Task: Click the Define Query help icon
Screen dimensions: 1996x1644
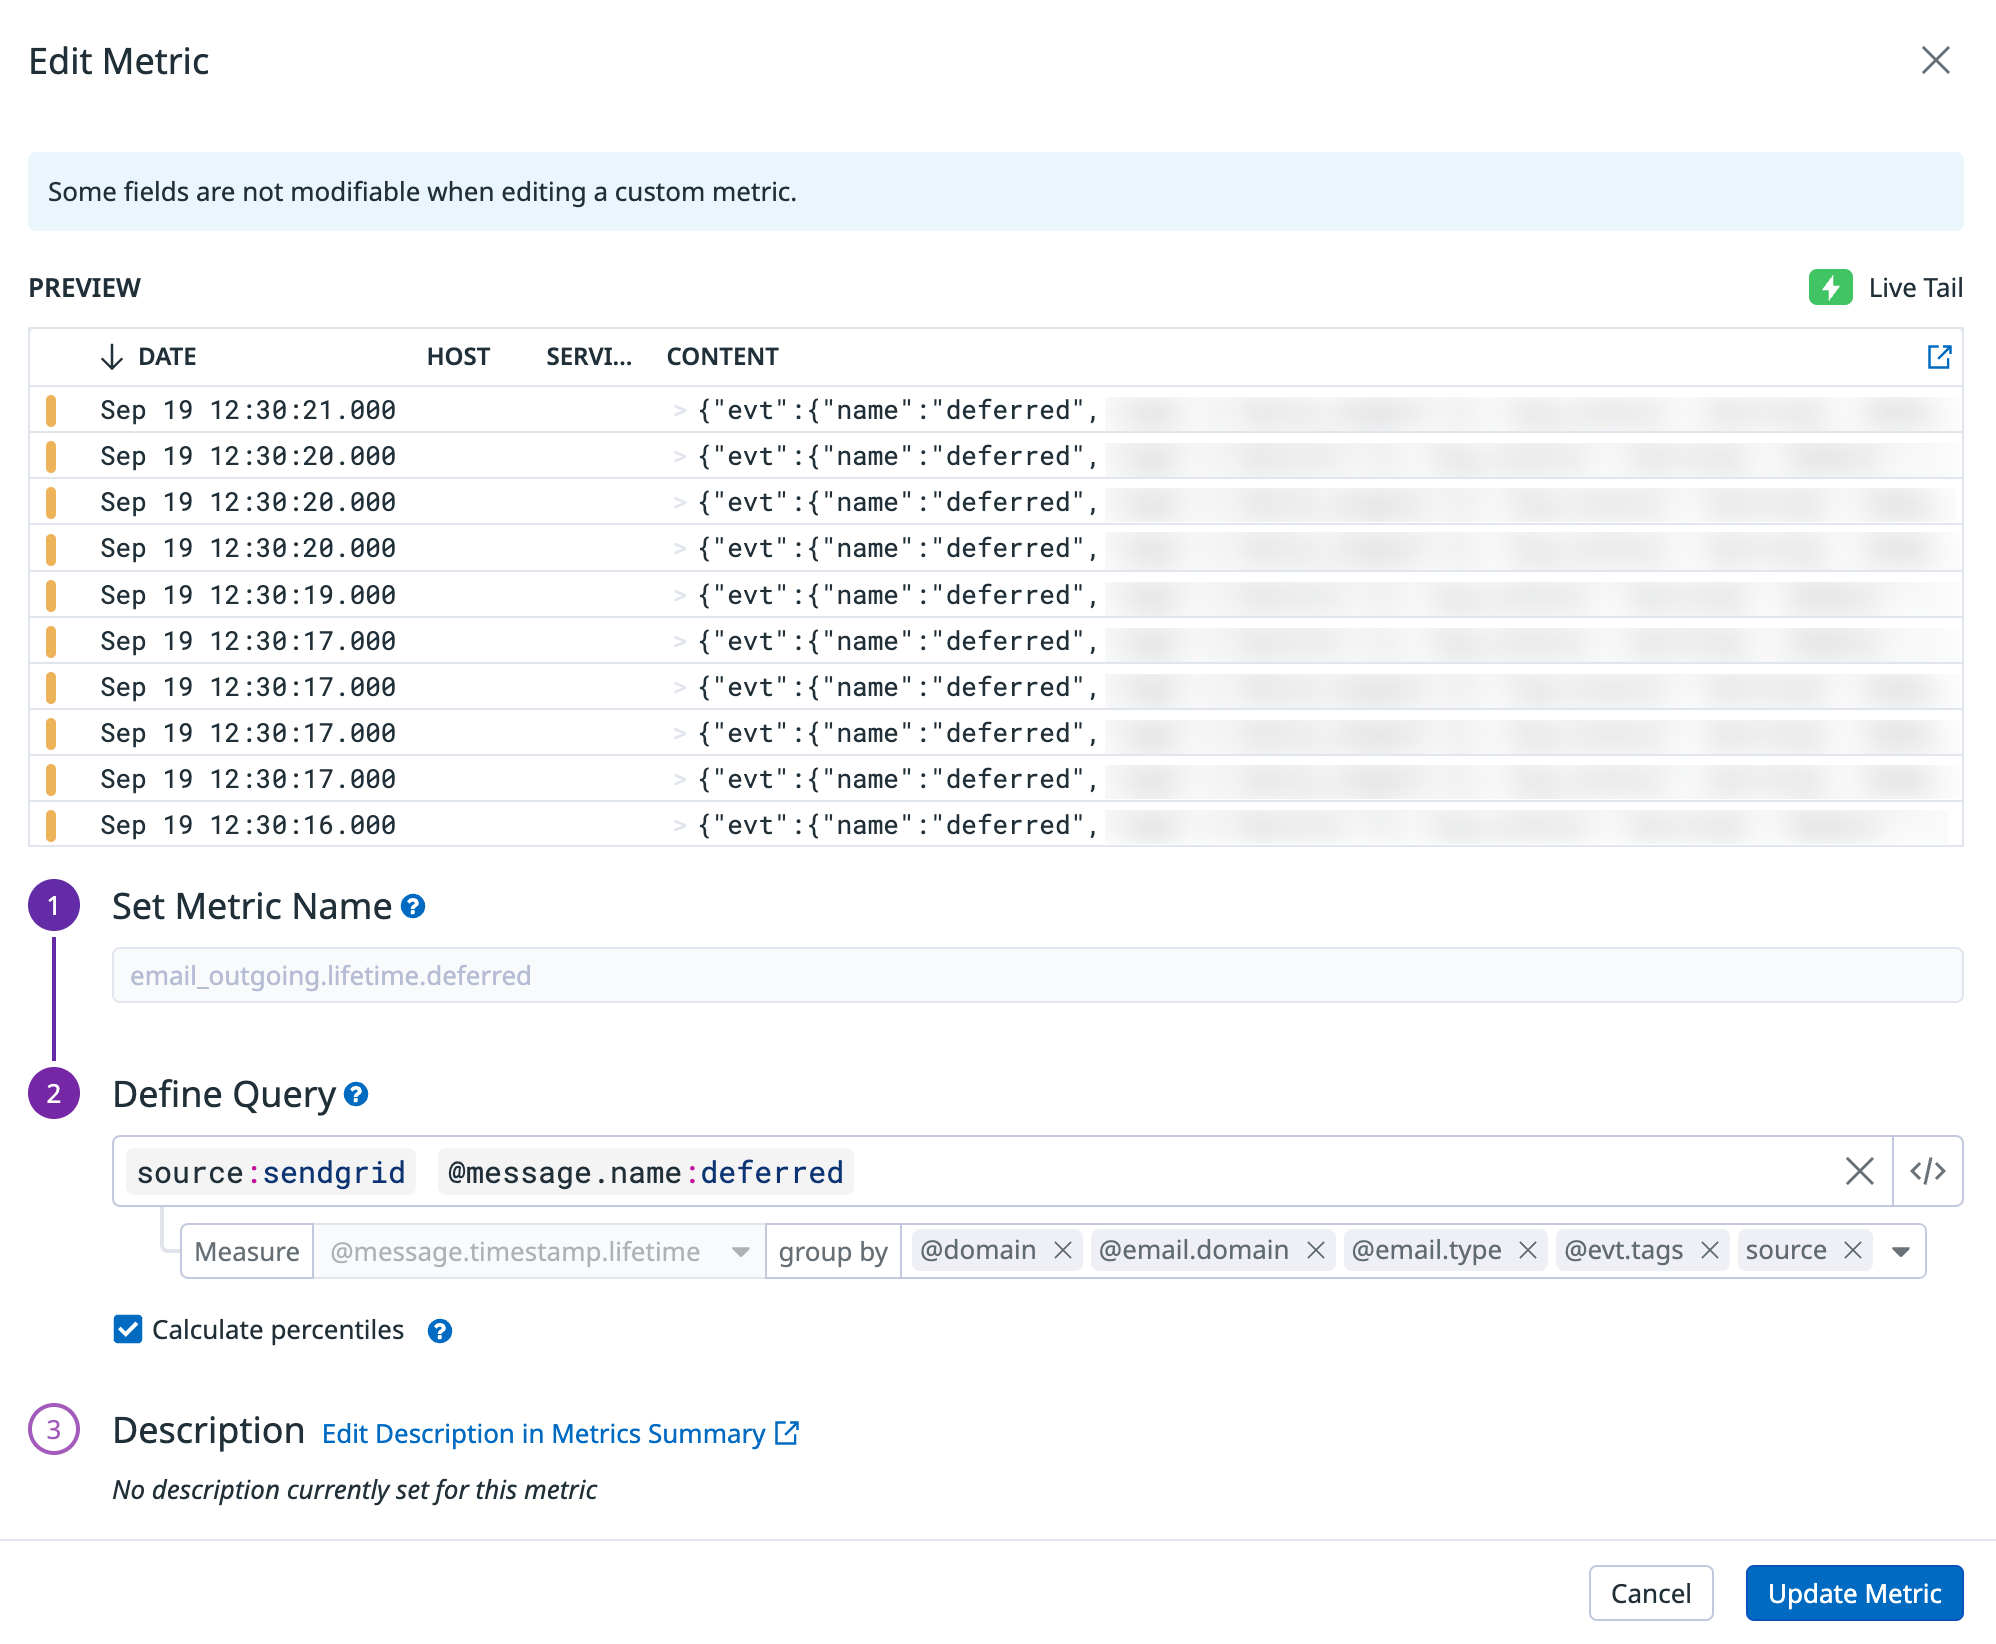Action: pyautogui.click(x=356, y=1096)
